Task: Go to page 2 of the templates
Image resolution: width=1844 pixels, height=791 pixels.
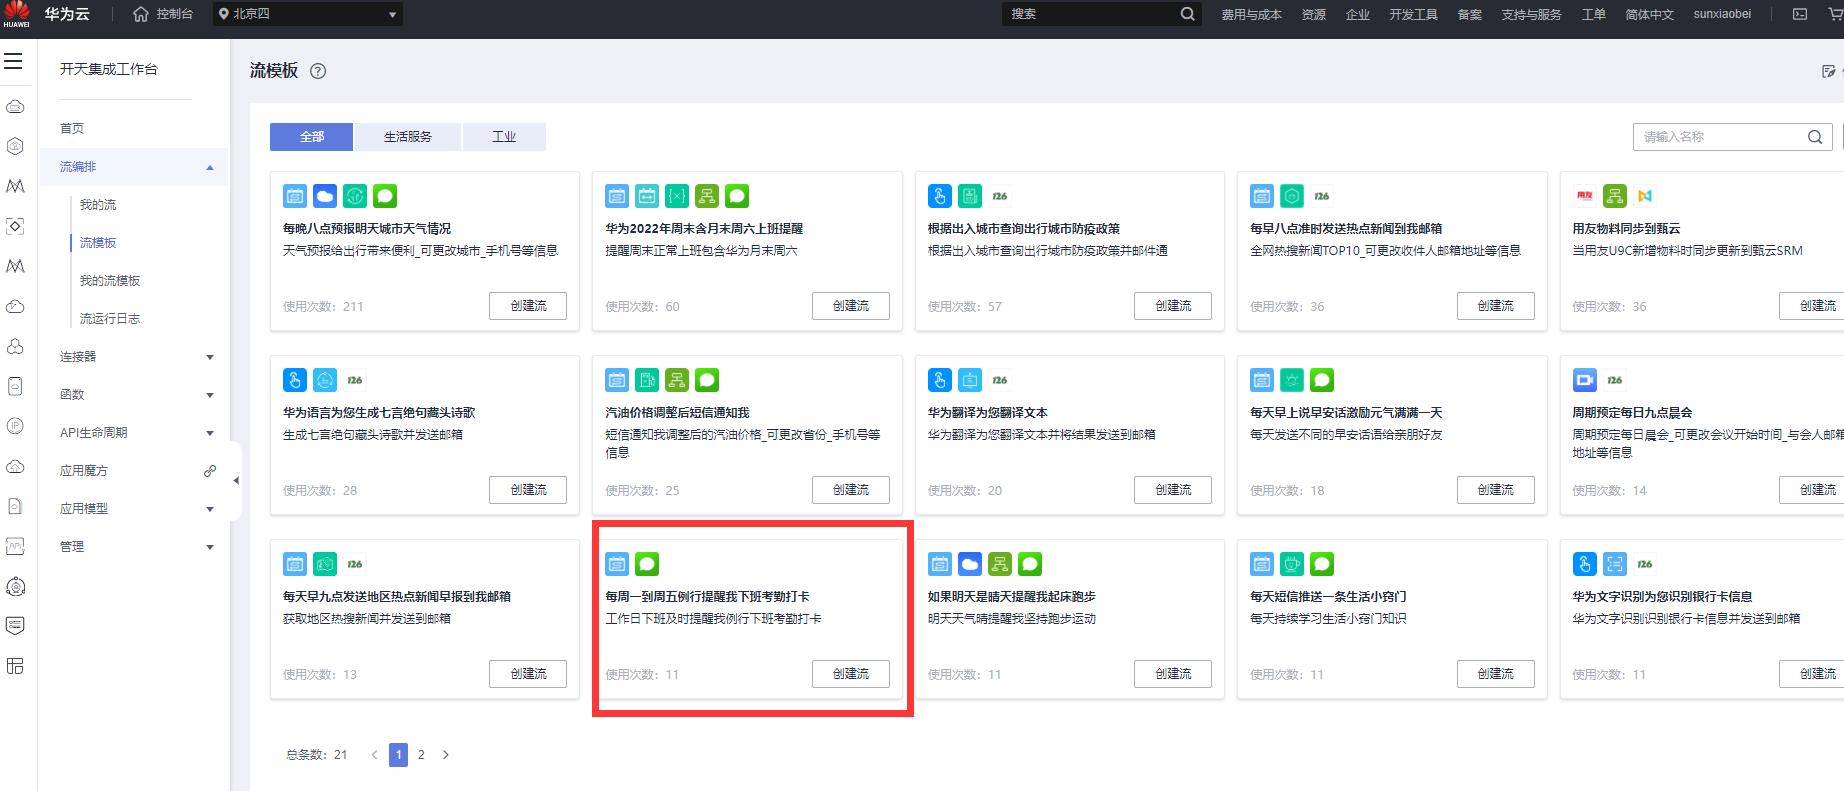Action: (x=421, y=755)
